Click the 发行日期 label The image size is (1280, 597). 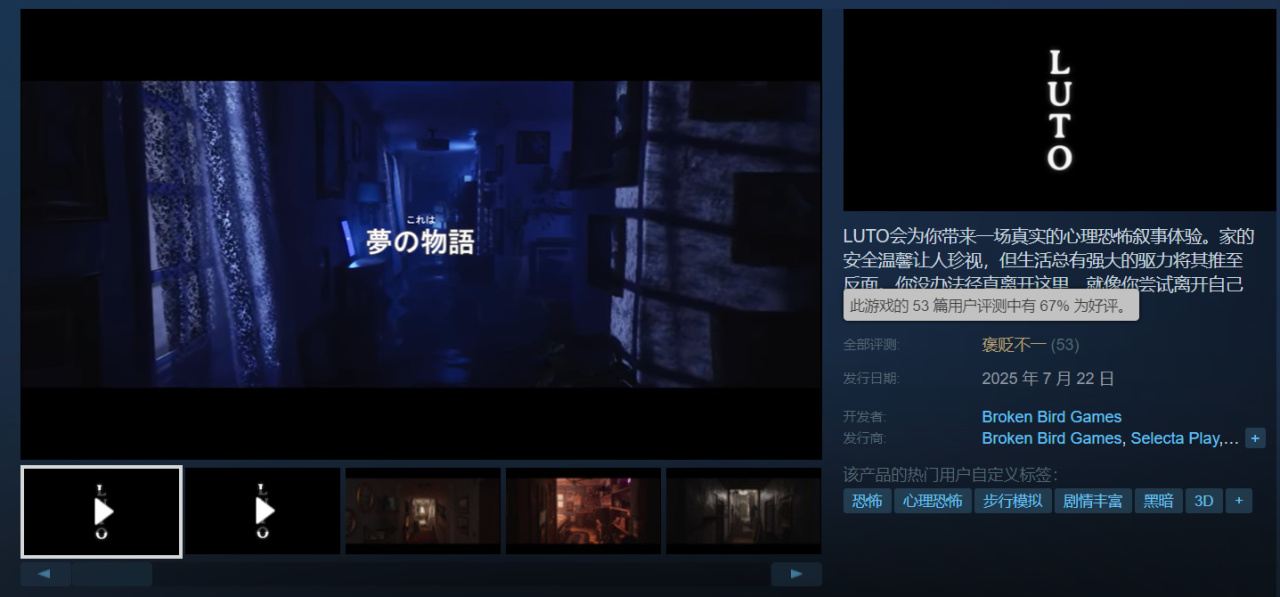[x=871, y=379]
